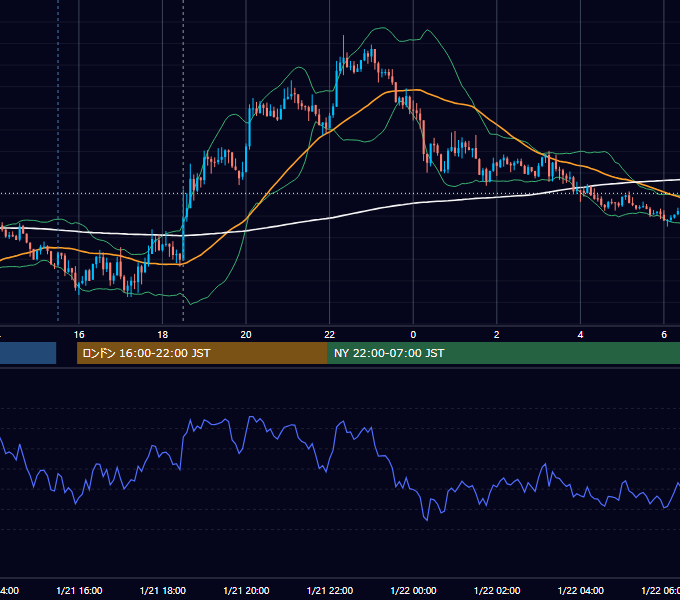Click the 4 hour label on price chart axis
This screenshot has height=600, width=680.
click(x=580, y=335)
